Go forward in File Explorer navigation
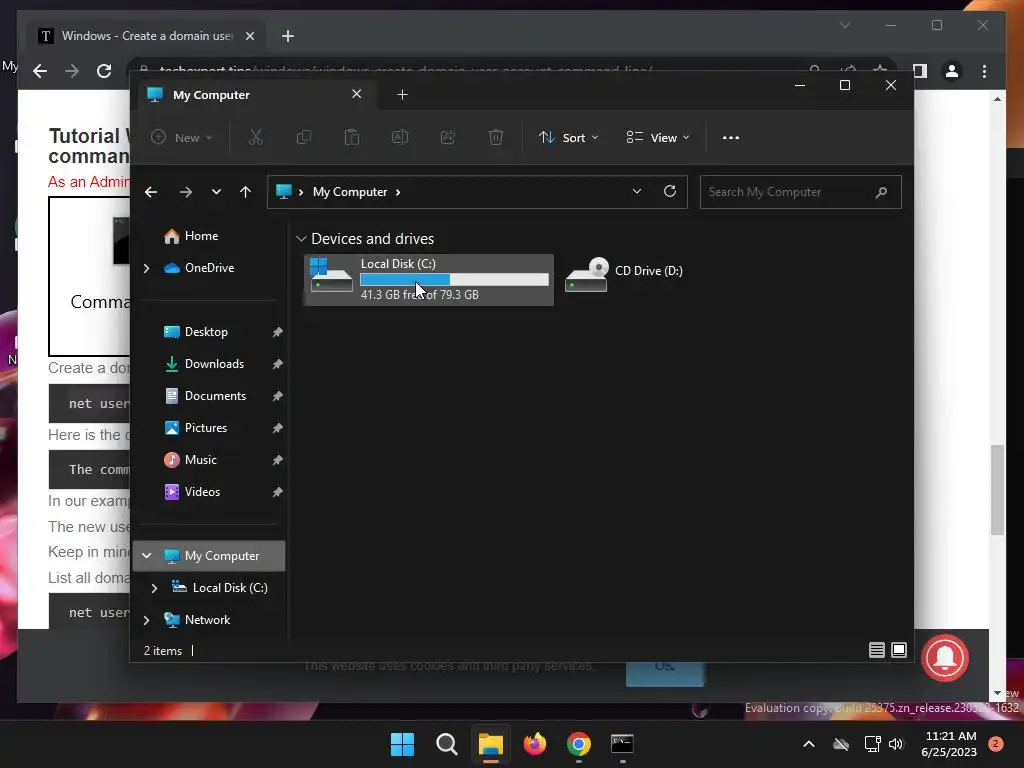The image size is (1024, 768). 185,192
